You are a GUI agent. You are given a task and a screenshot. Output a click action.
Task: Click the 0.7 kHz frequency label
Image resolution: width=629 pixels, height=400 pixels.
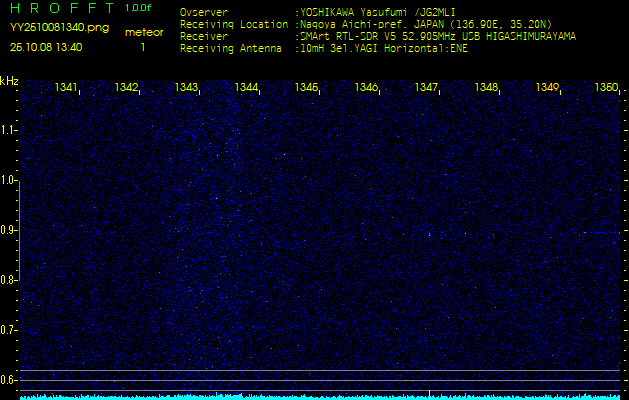click(x=9, y=329)
